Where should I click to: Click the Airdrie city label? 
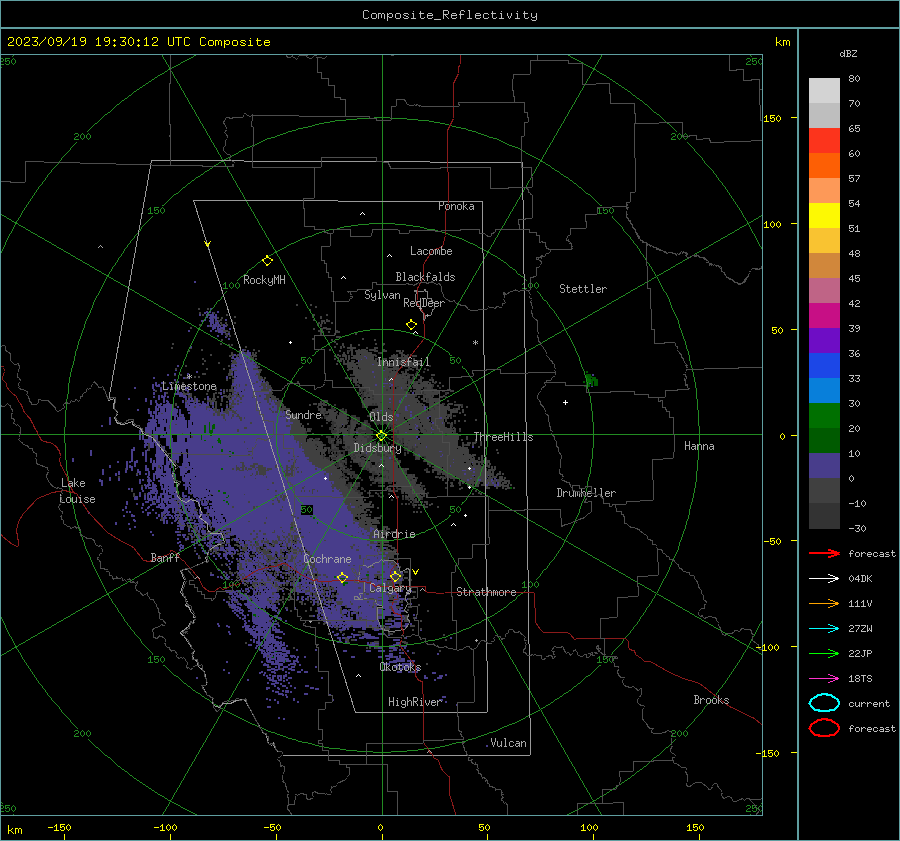coord(394,534)
